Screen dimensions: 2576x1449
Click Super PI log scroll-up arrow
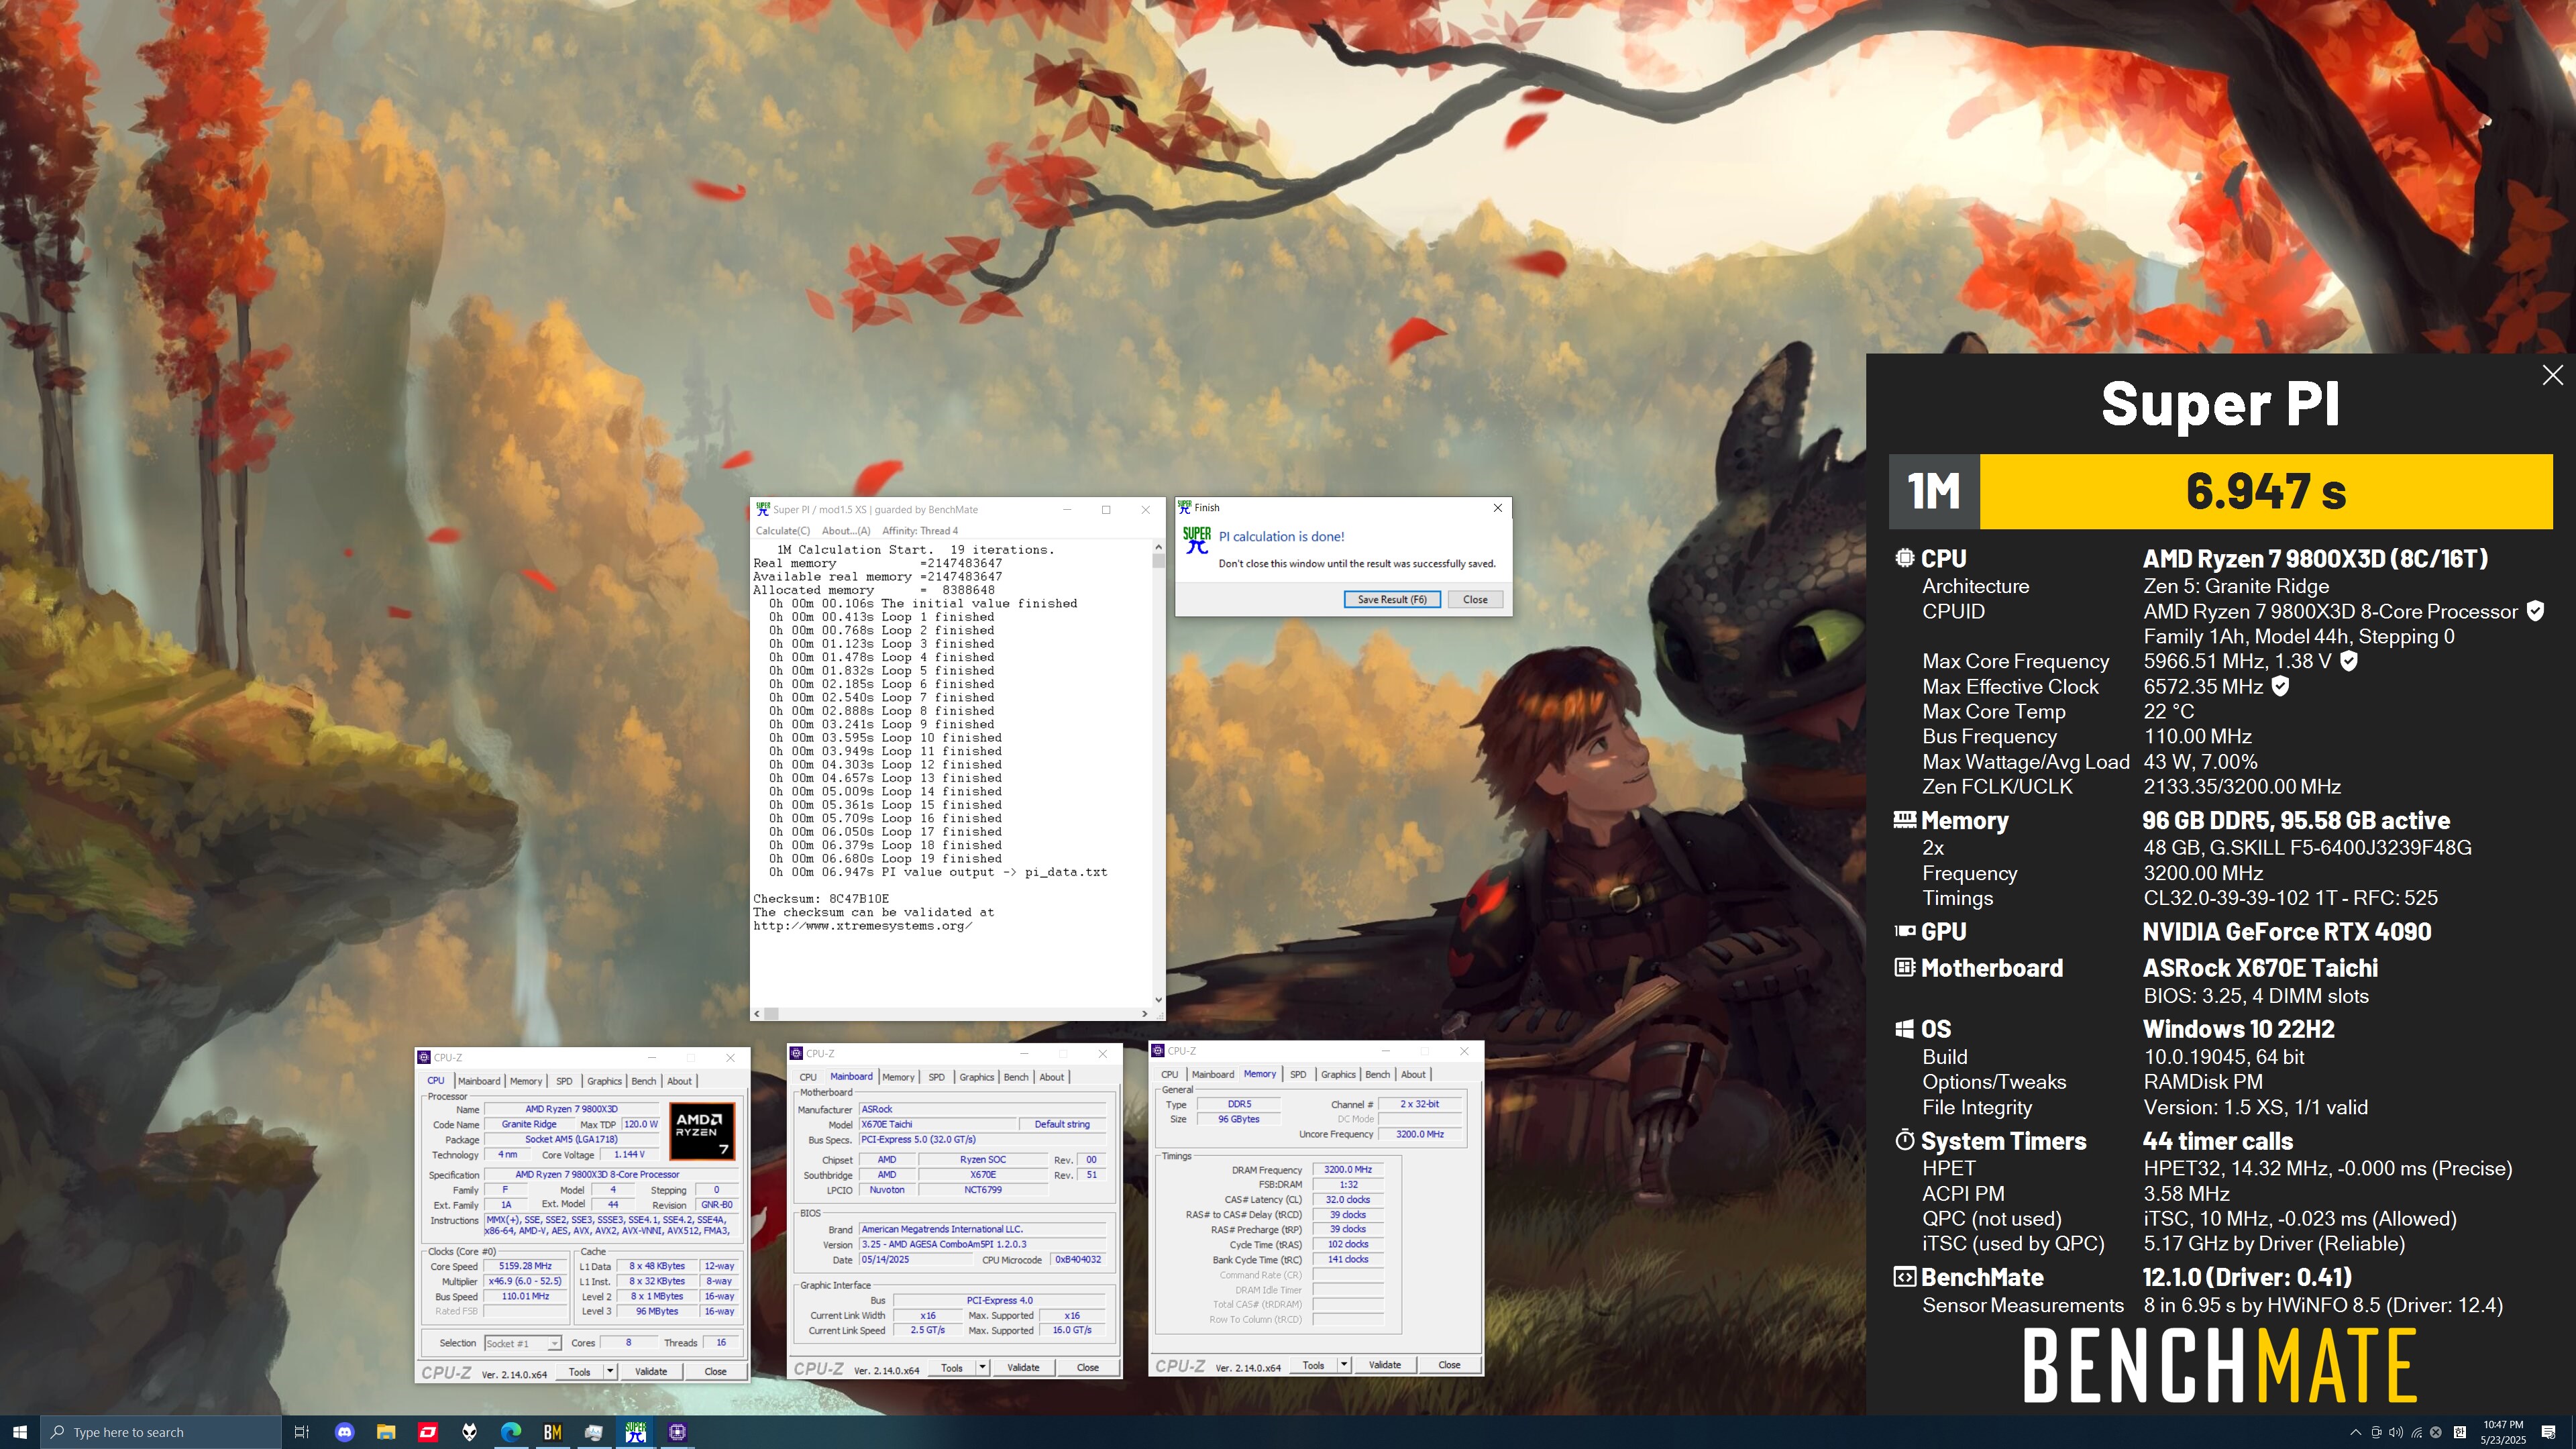pyautogui.click(x=1158, y=547)
